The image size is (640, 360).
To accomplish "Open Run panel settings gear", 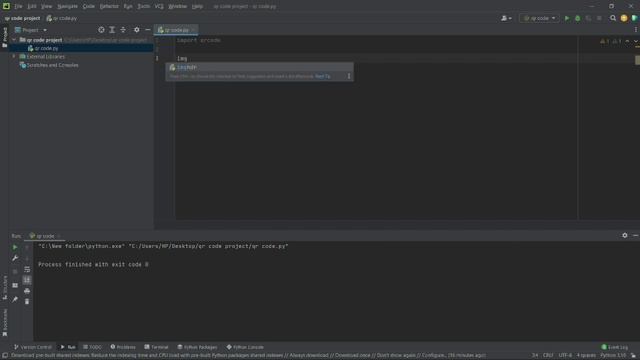I will tap(624, 236).
